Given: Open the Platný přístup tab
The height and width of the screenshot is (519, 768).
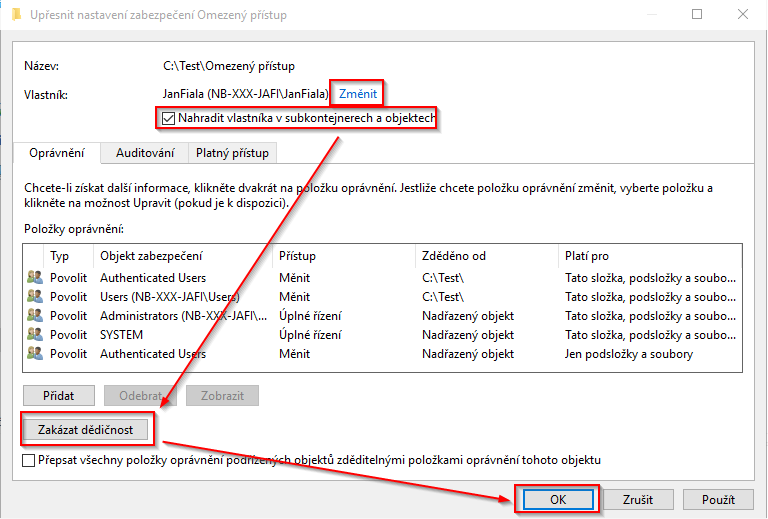Looking at the screenshot, I should (x=232, y=153).
